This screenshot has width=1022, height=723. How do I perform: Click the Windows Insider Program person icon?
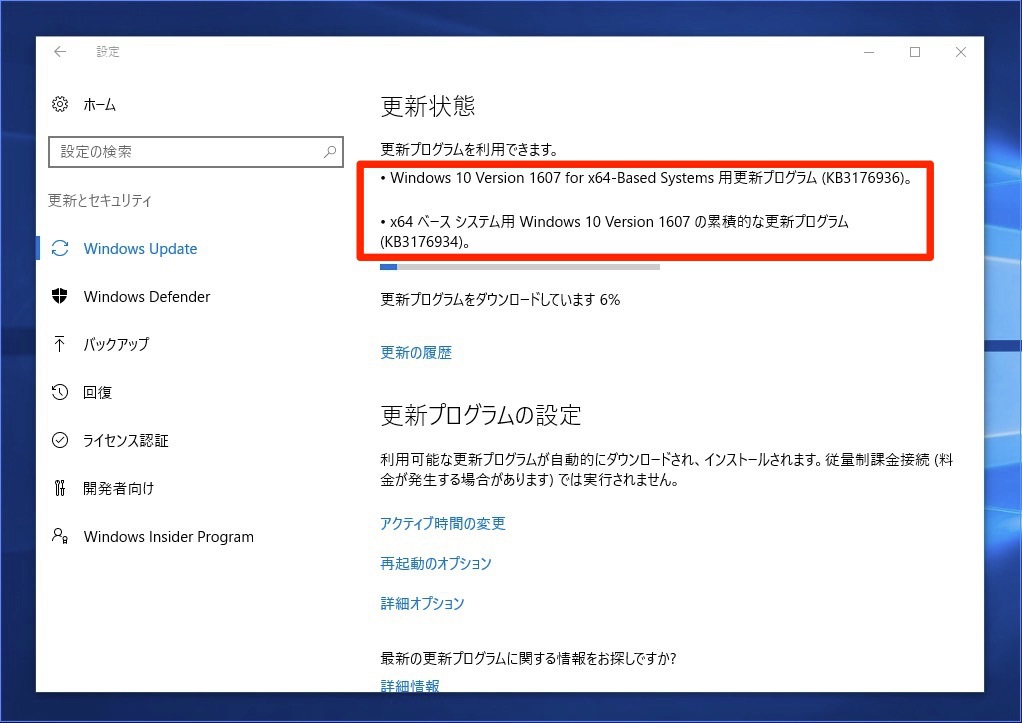click(x=60, y=536)
